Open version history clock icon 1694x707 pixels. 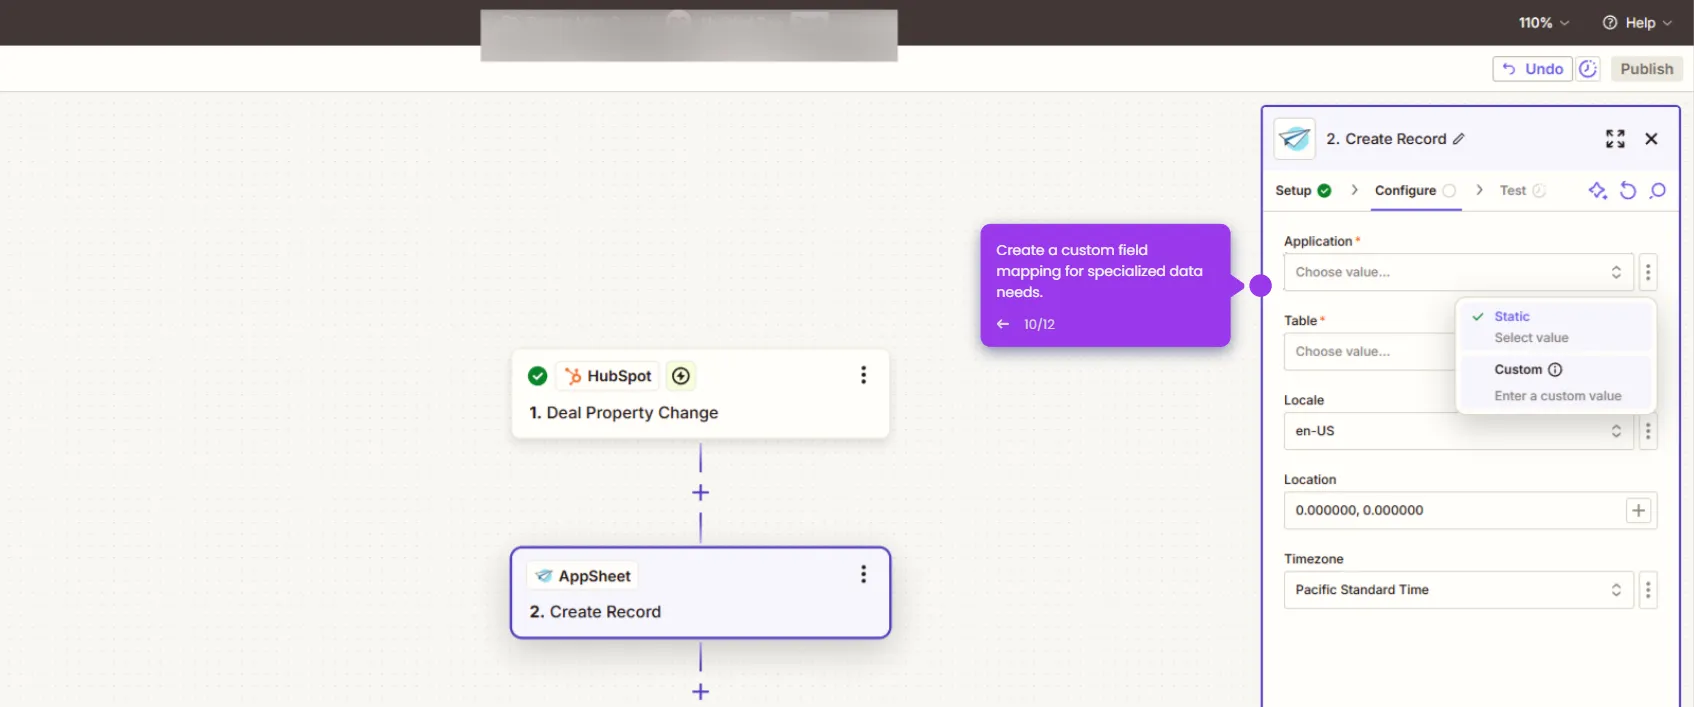[x=1588, y=69]
